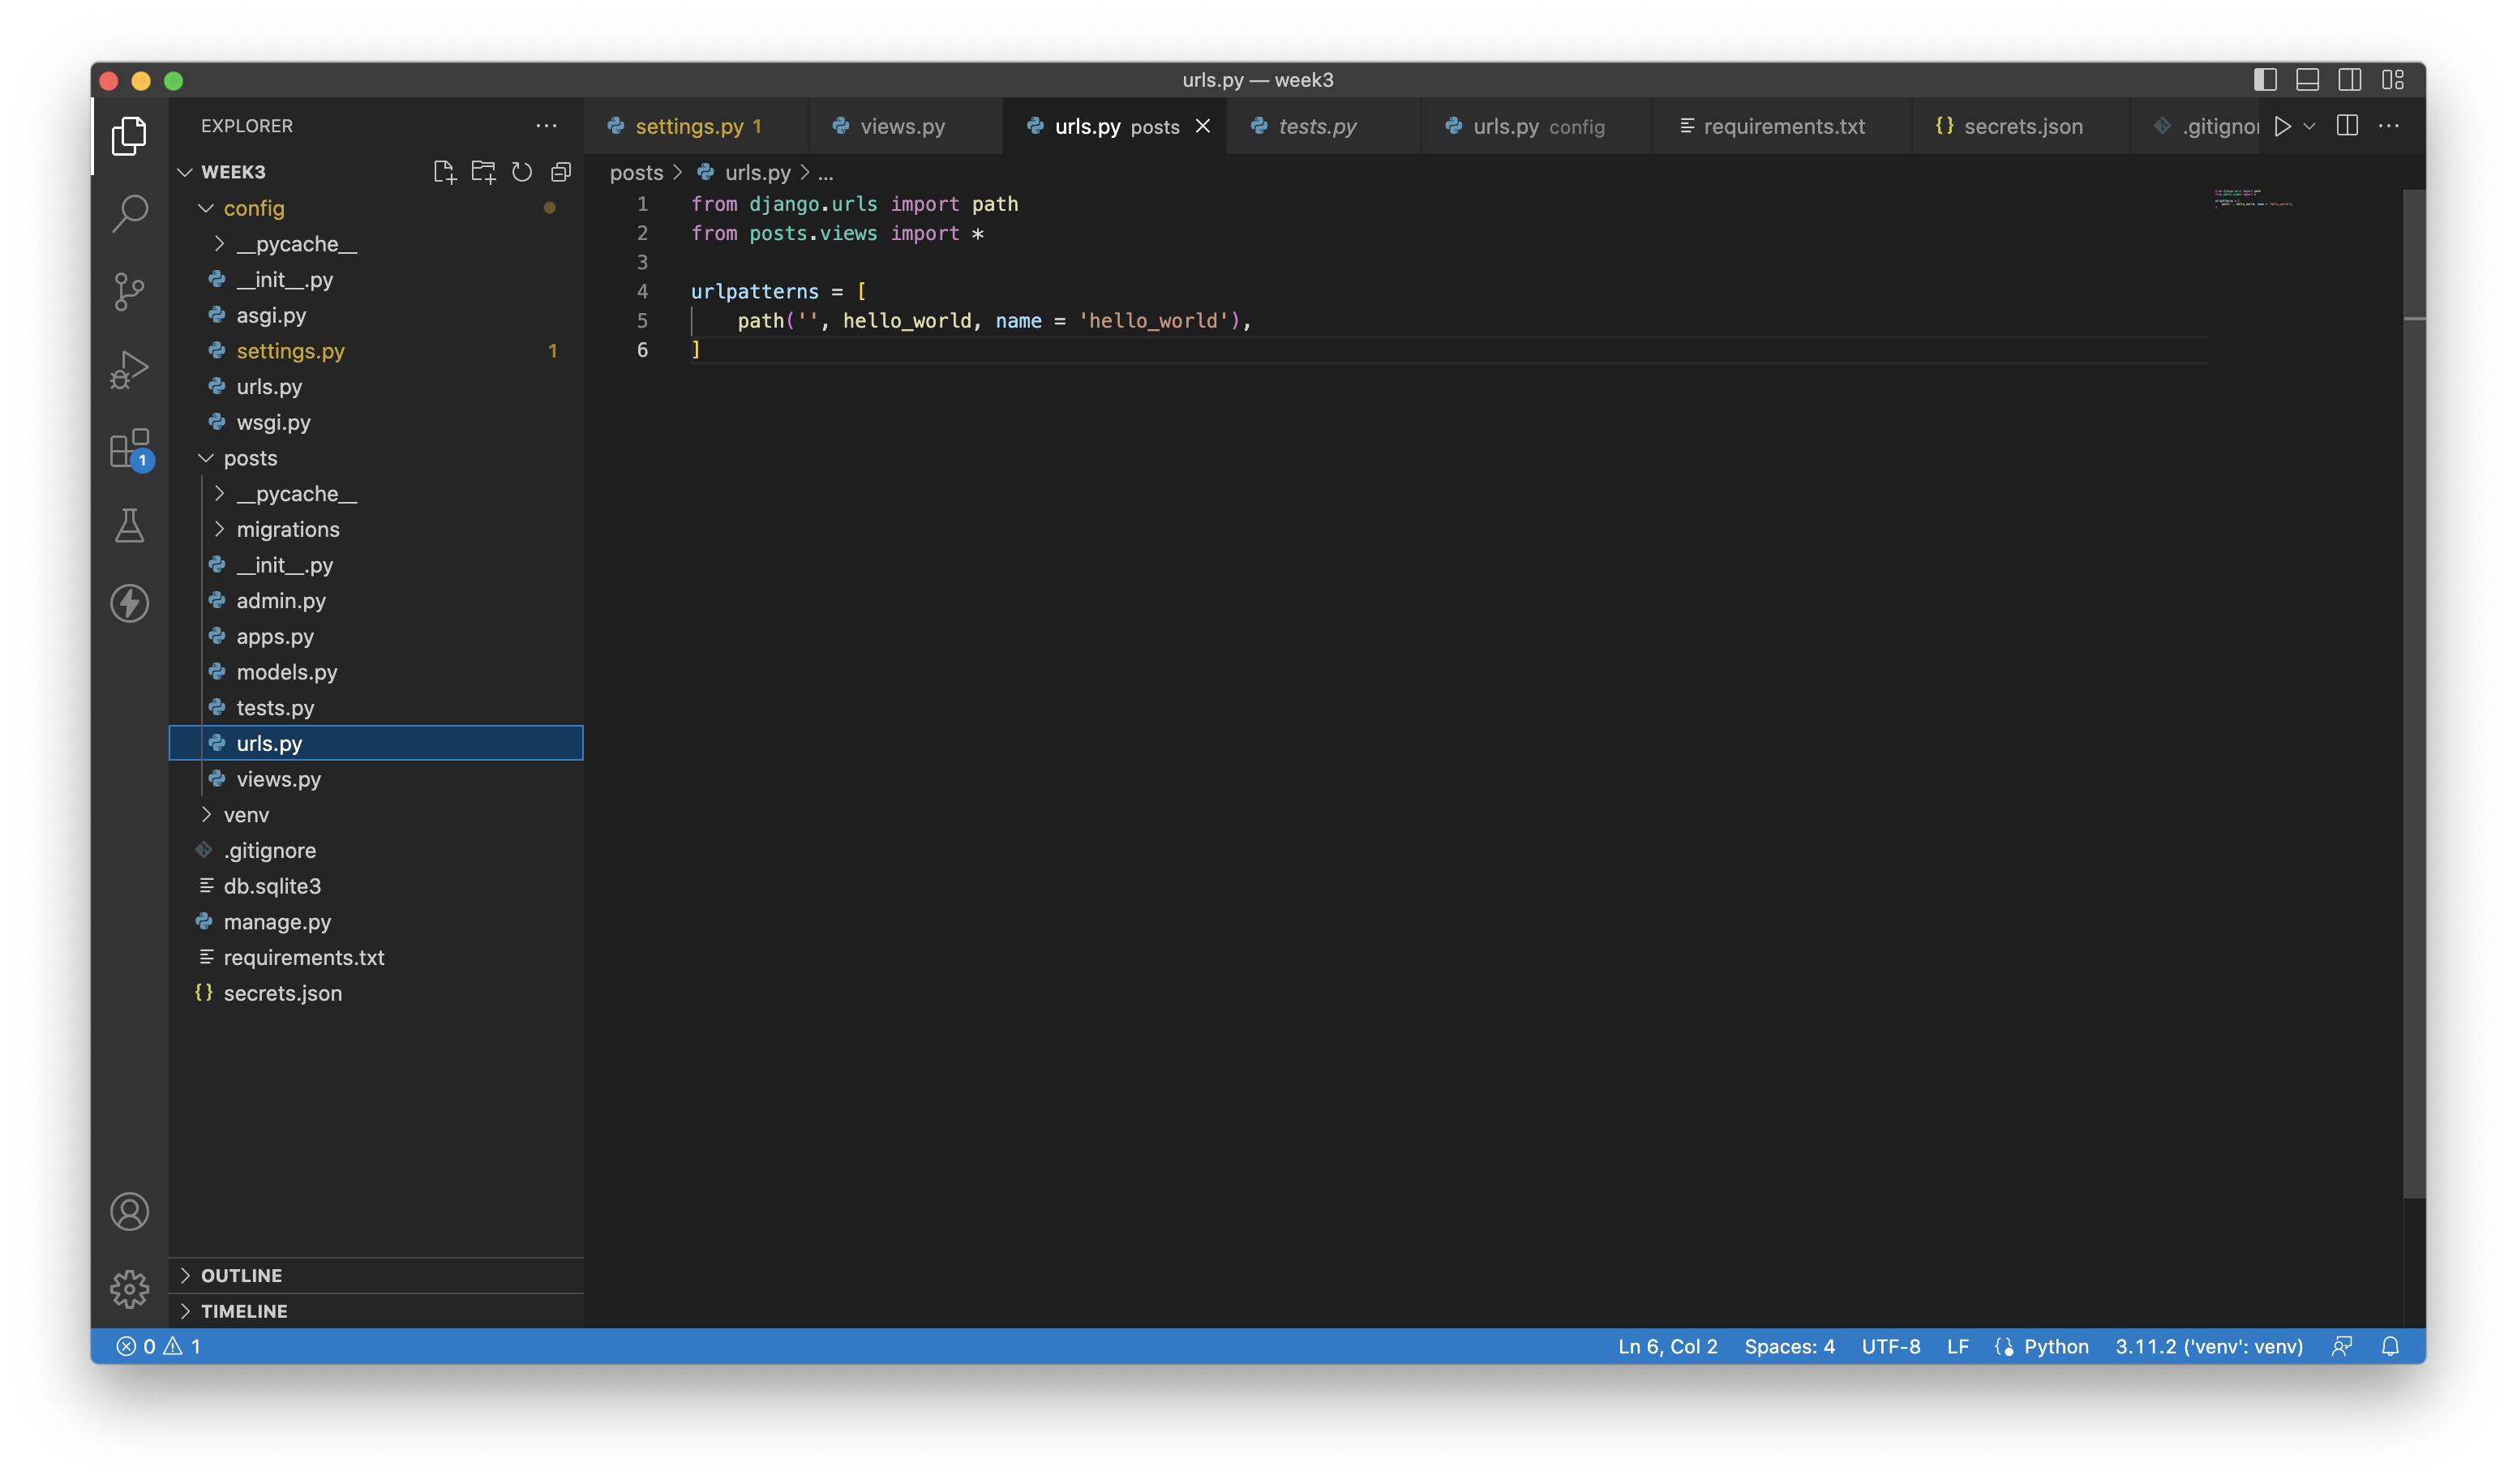Collapse all folders in Explorer icon
Image resolution: width=2517 pixels, height=1484 pixels.
coord(561,172)
